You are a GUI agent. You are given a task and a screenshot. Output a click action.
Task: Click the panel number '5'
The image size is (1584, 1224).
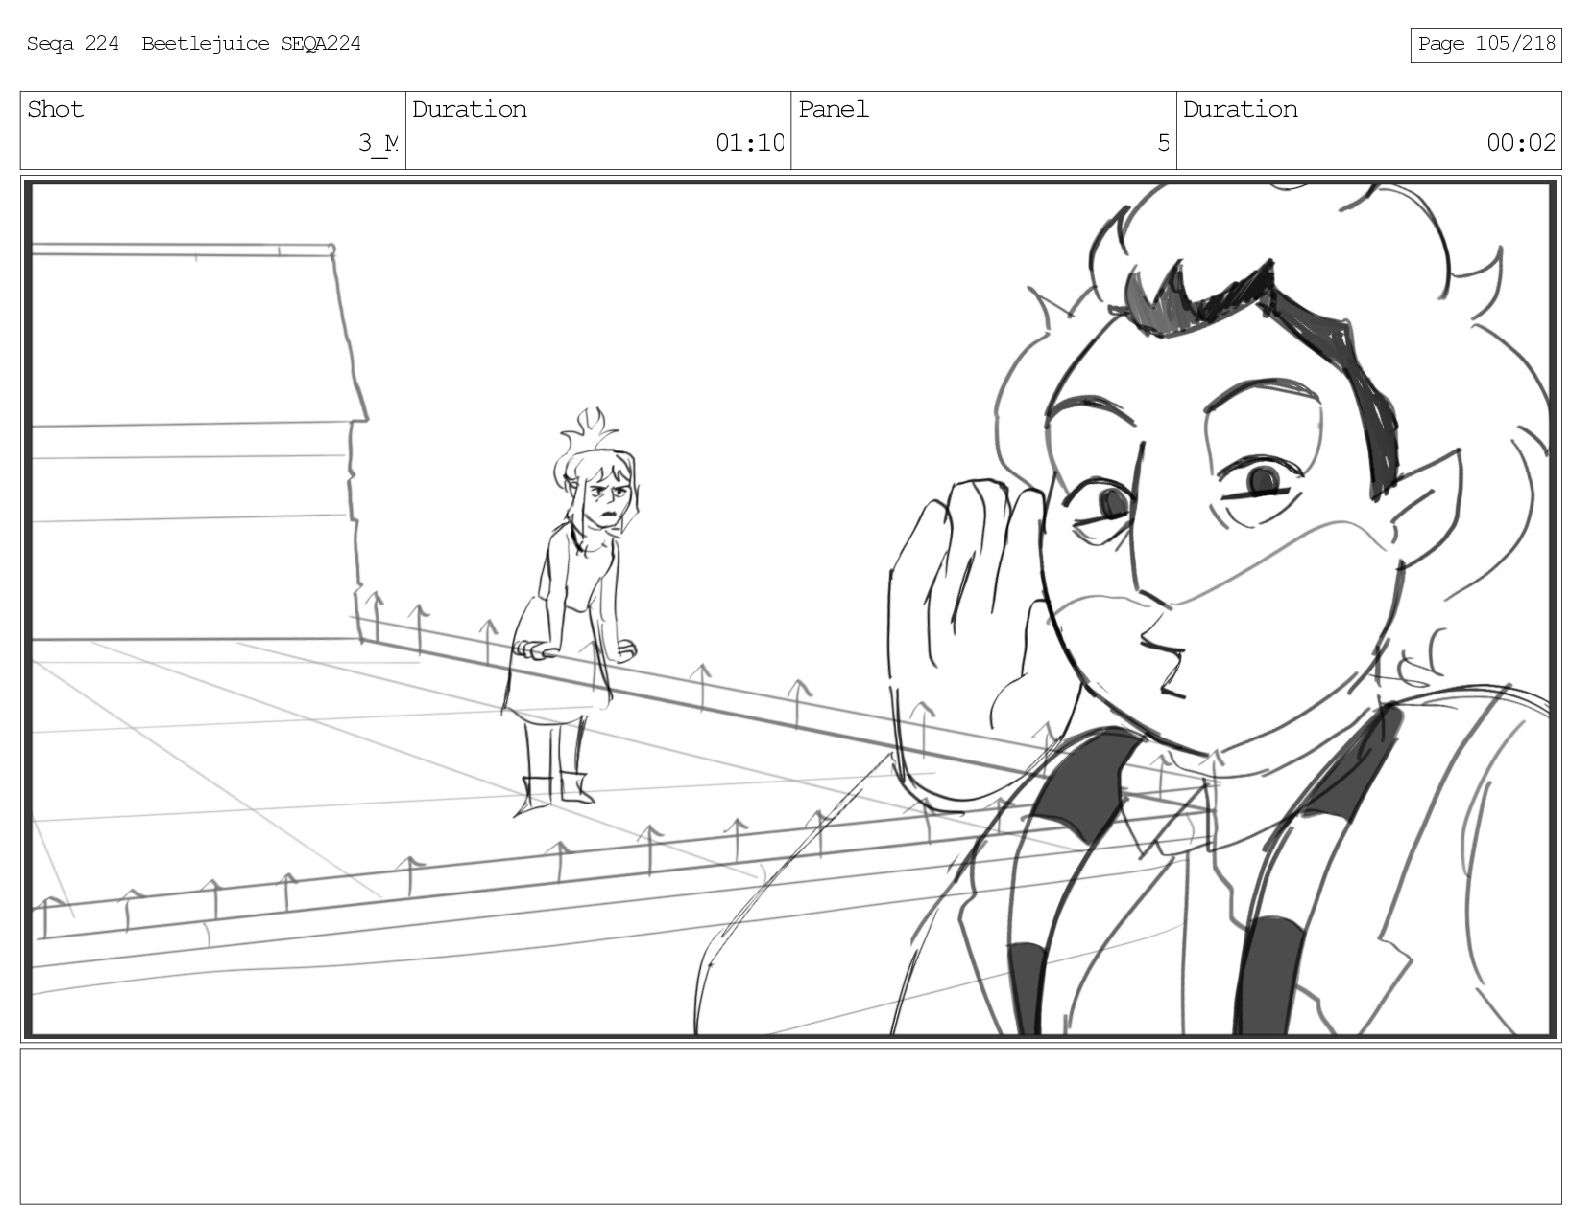1163,143
